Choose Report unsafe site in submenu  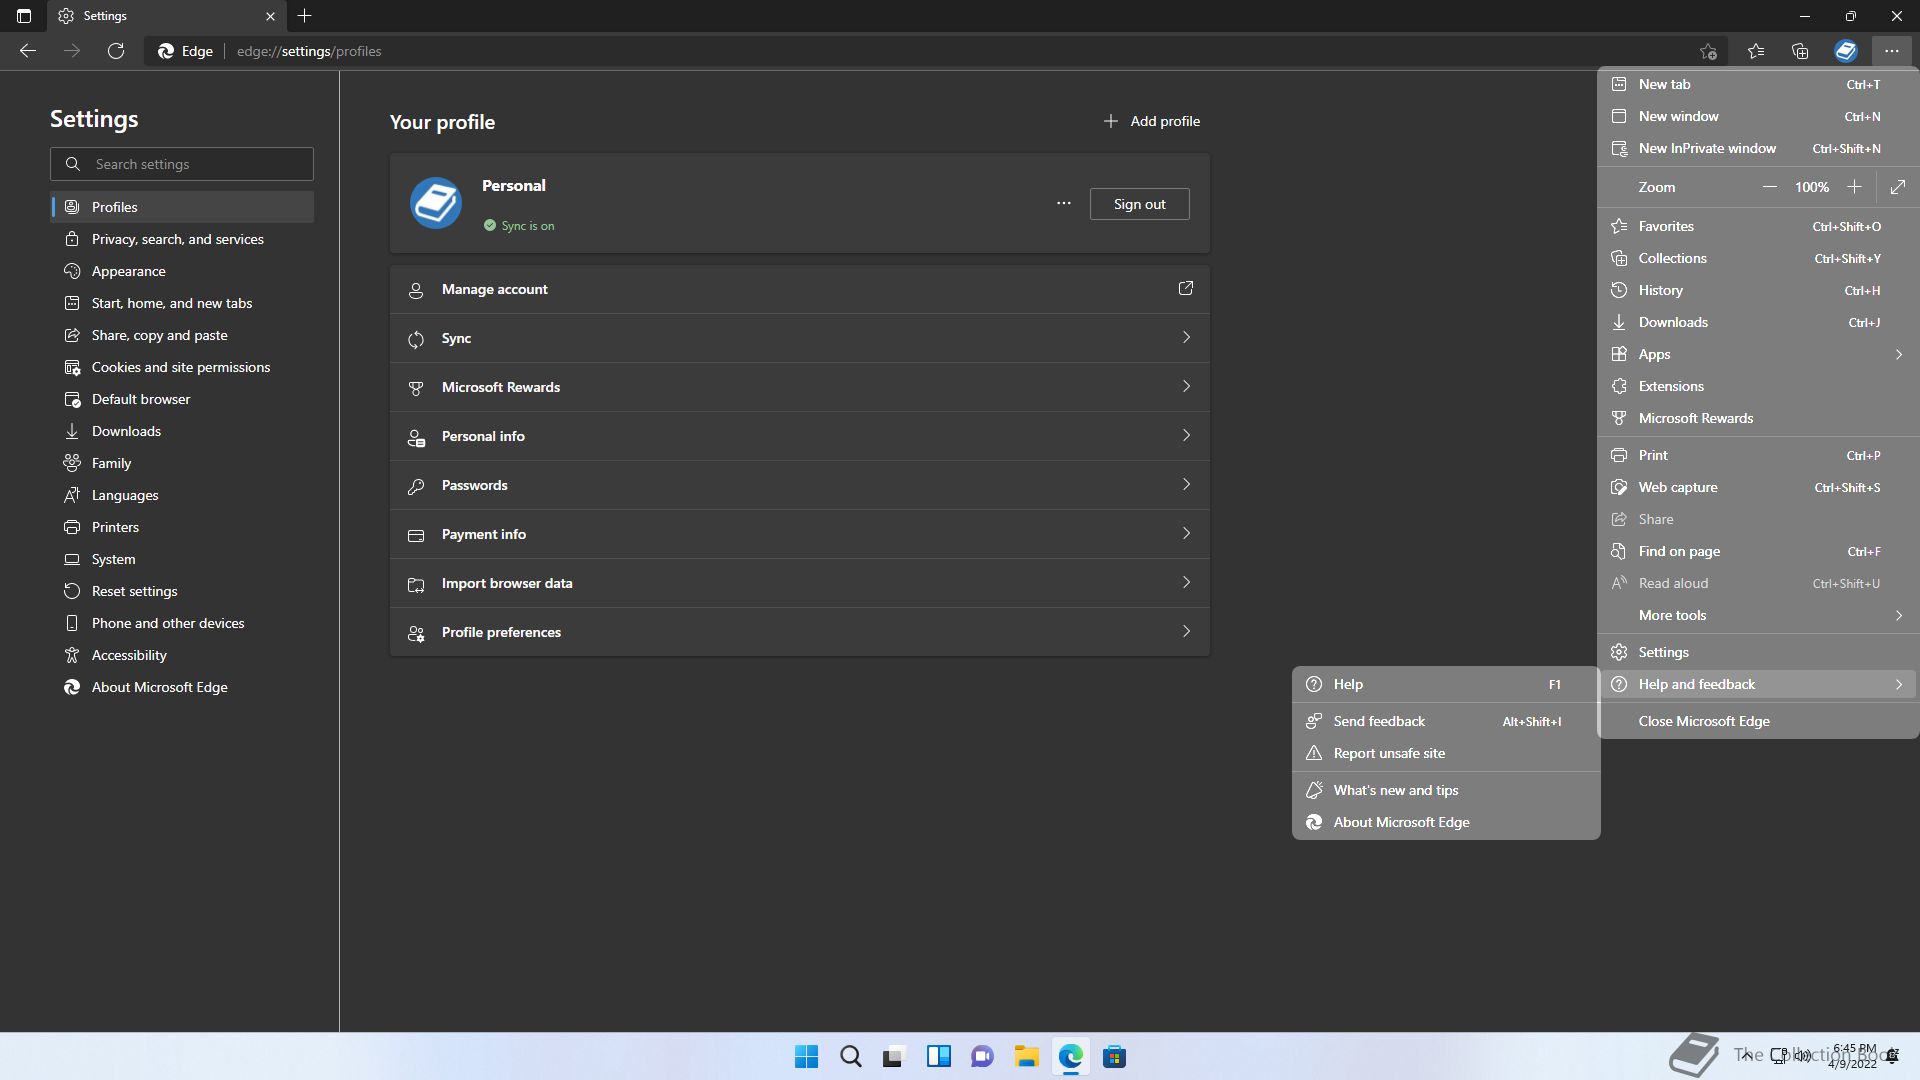click(x=1446, y=753)
